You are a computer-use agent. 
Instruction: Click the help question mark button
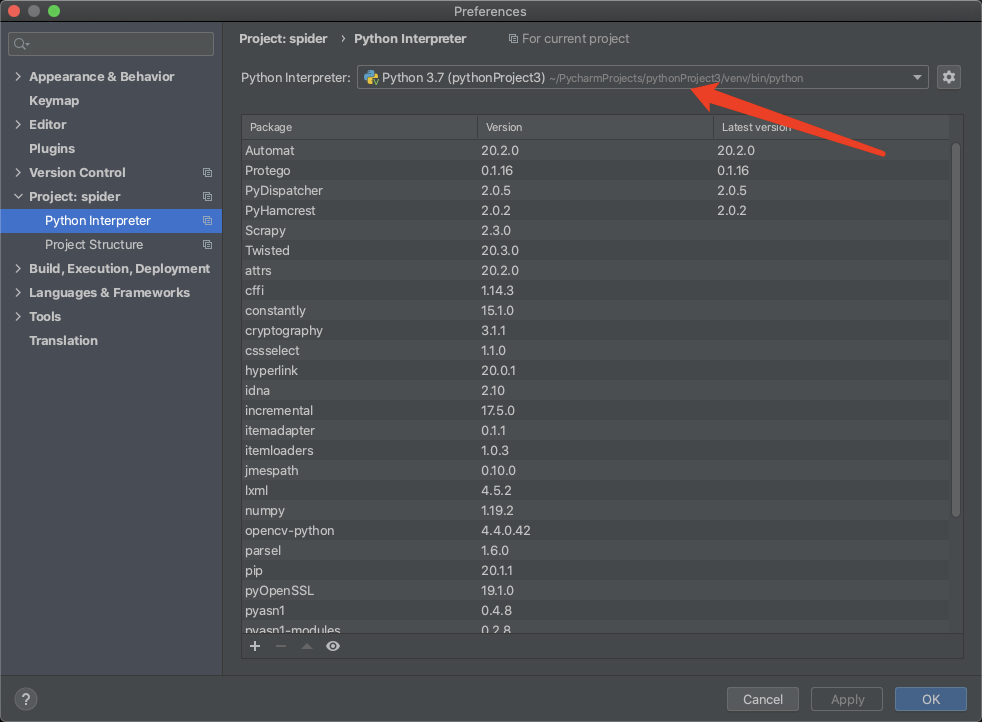[26, 699]
